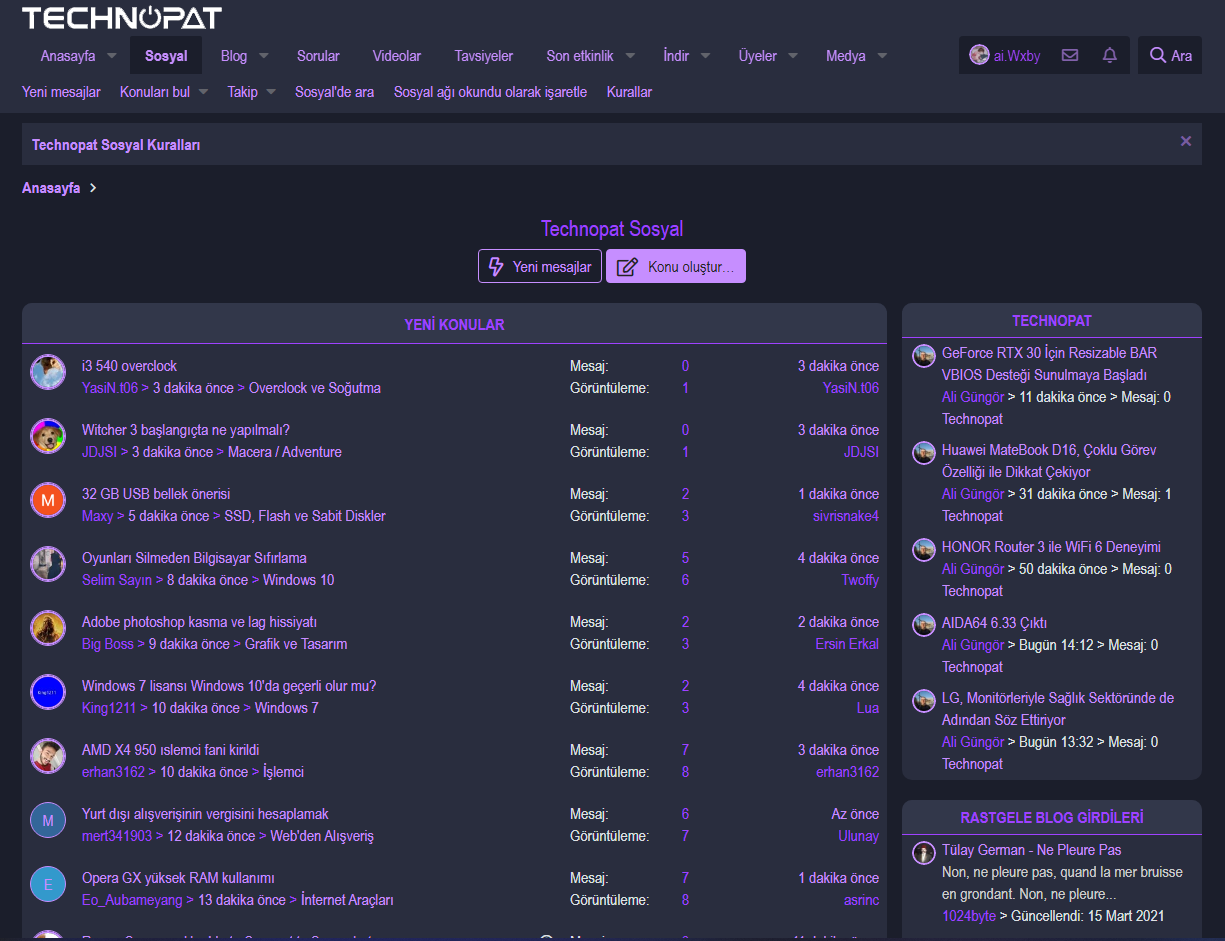The height and width of the screenshot is (941, 1225).
Task: Open the inbox envelope icon
Action: 1070,56
